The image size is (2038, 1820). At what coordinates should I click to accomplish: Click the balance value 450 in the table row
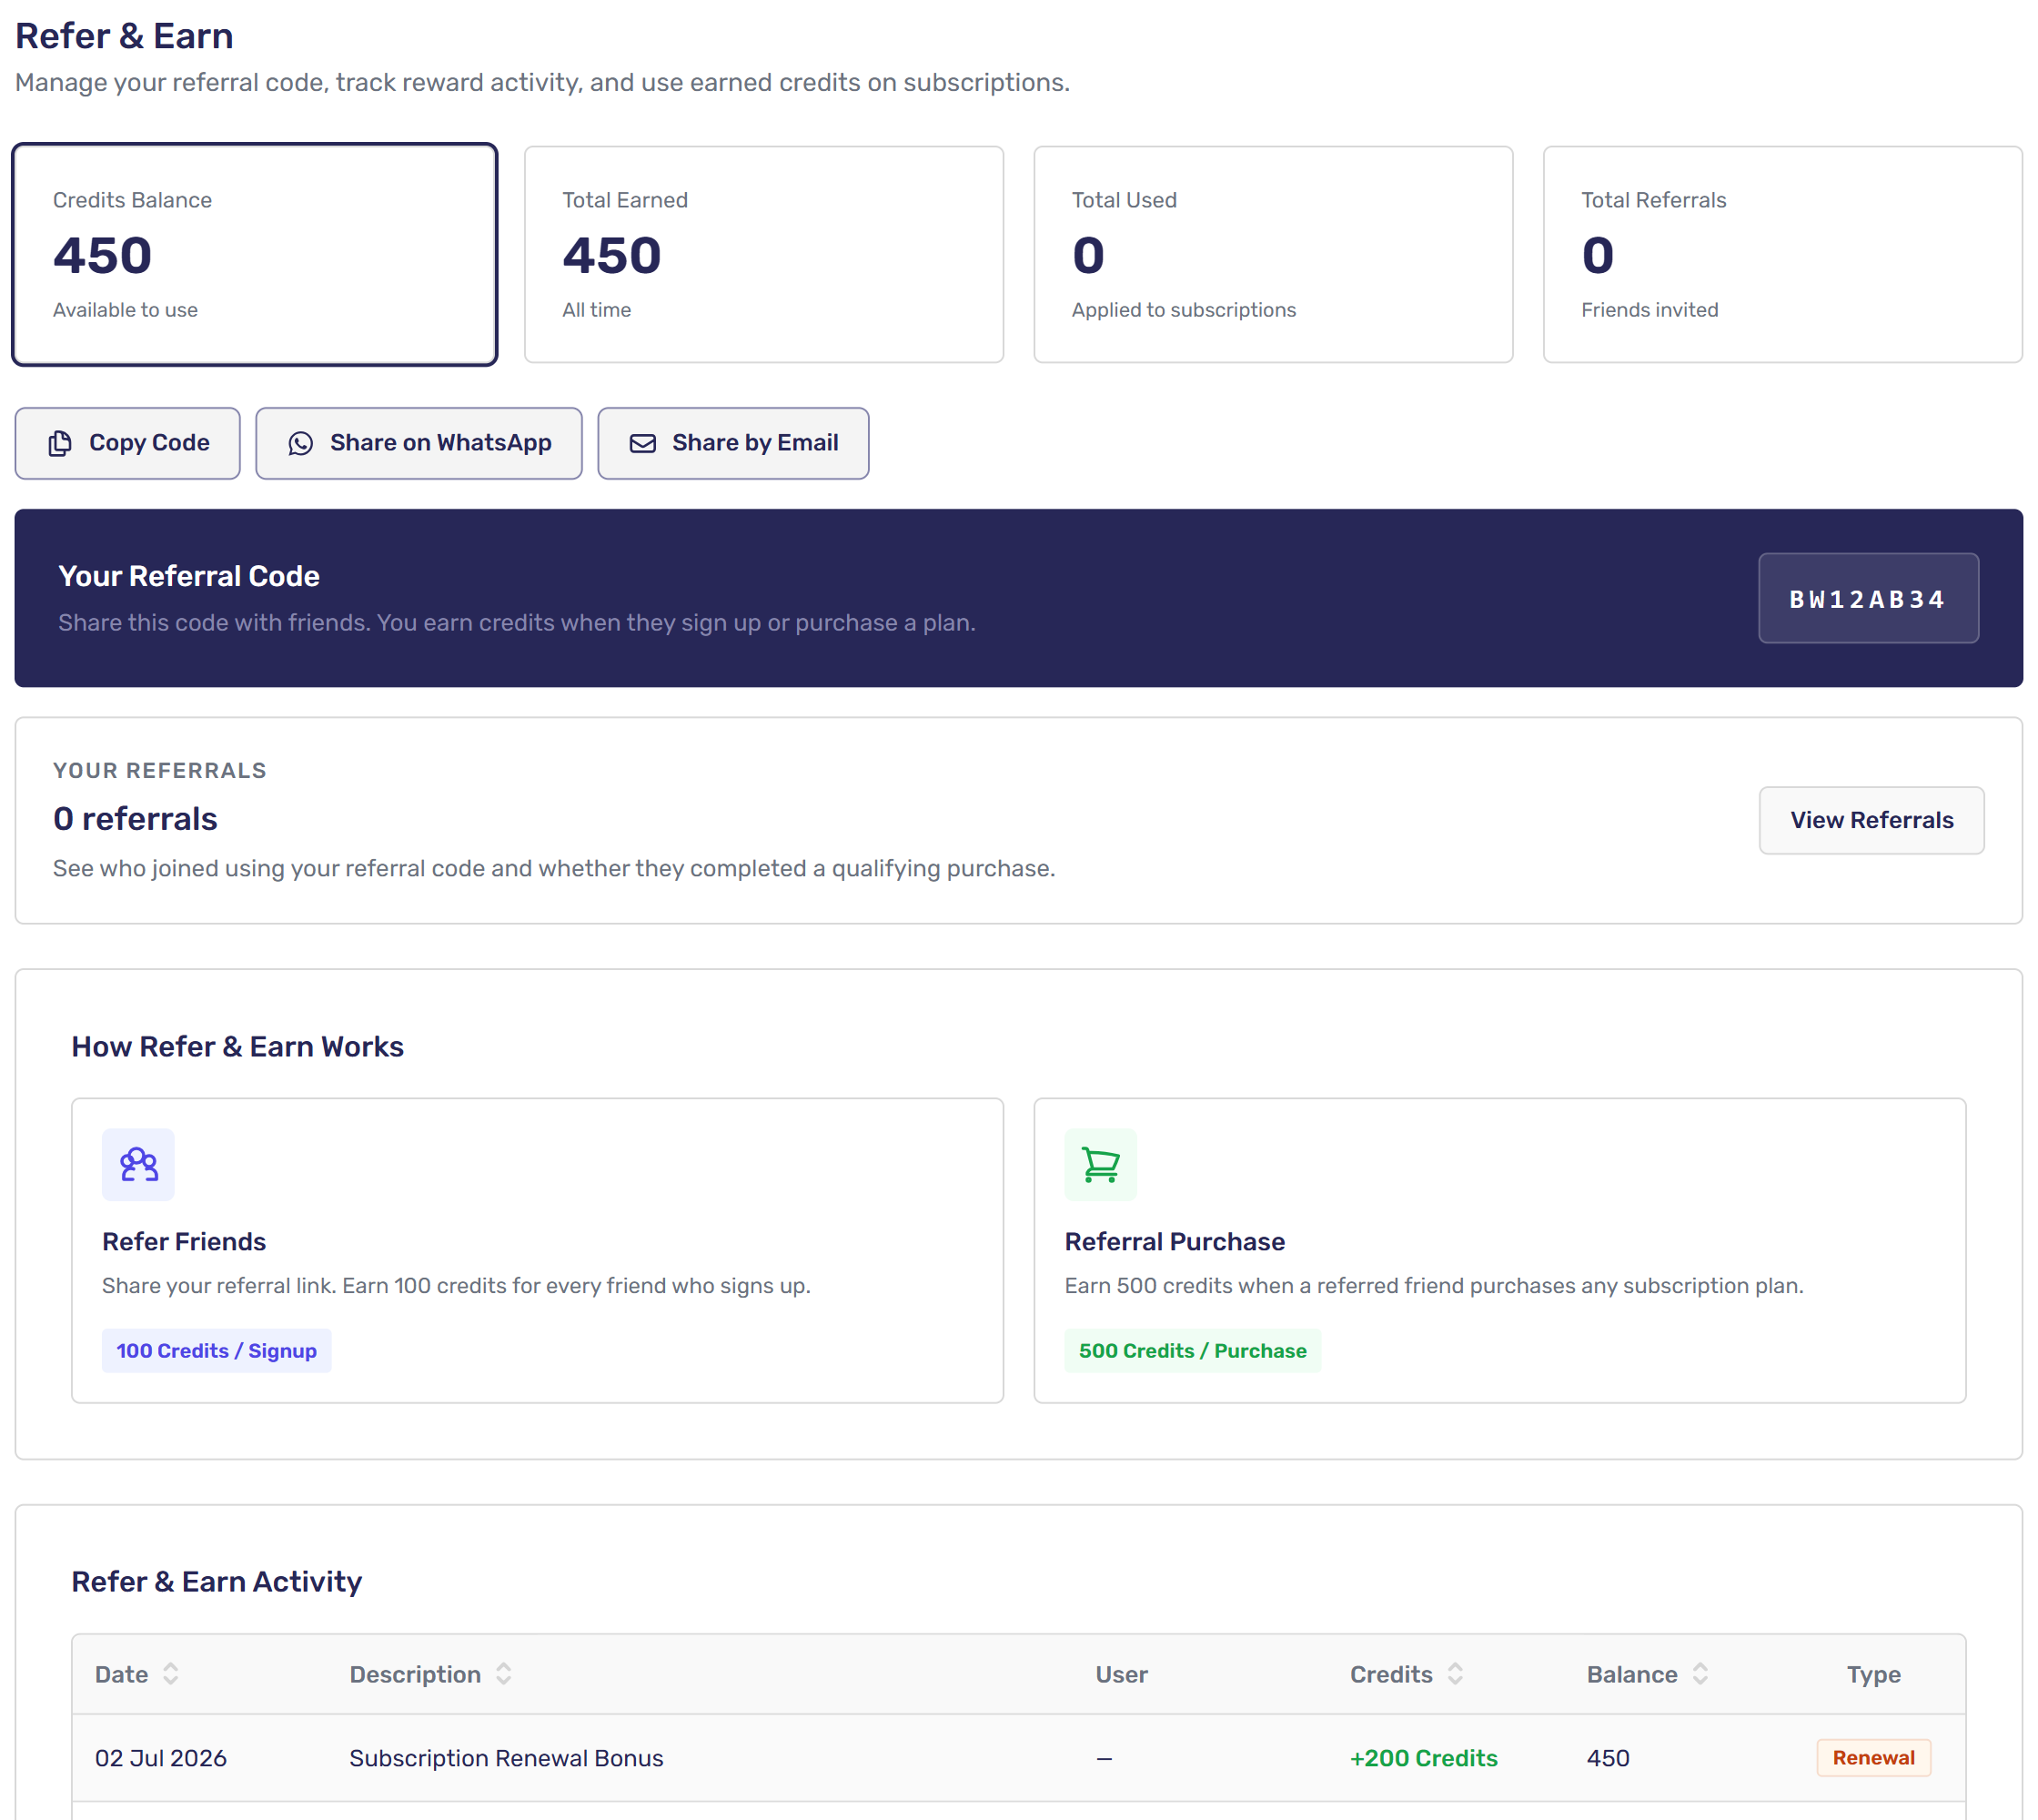(1608, 1757)
